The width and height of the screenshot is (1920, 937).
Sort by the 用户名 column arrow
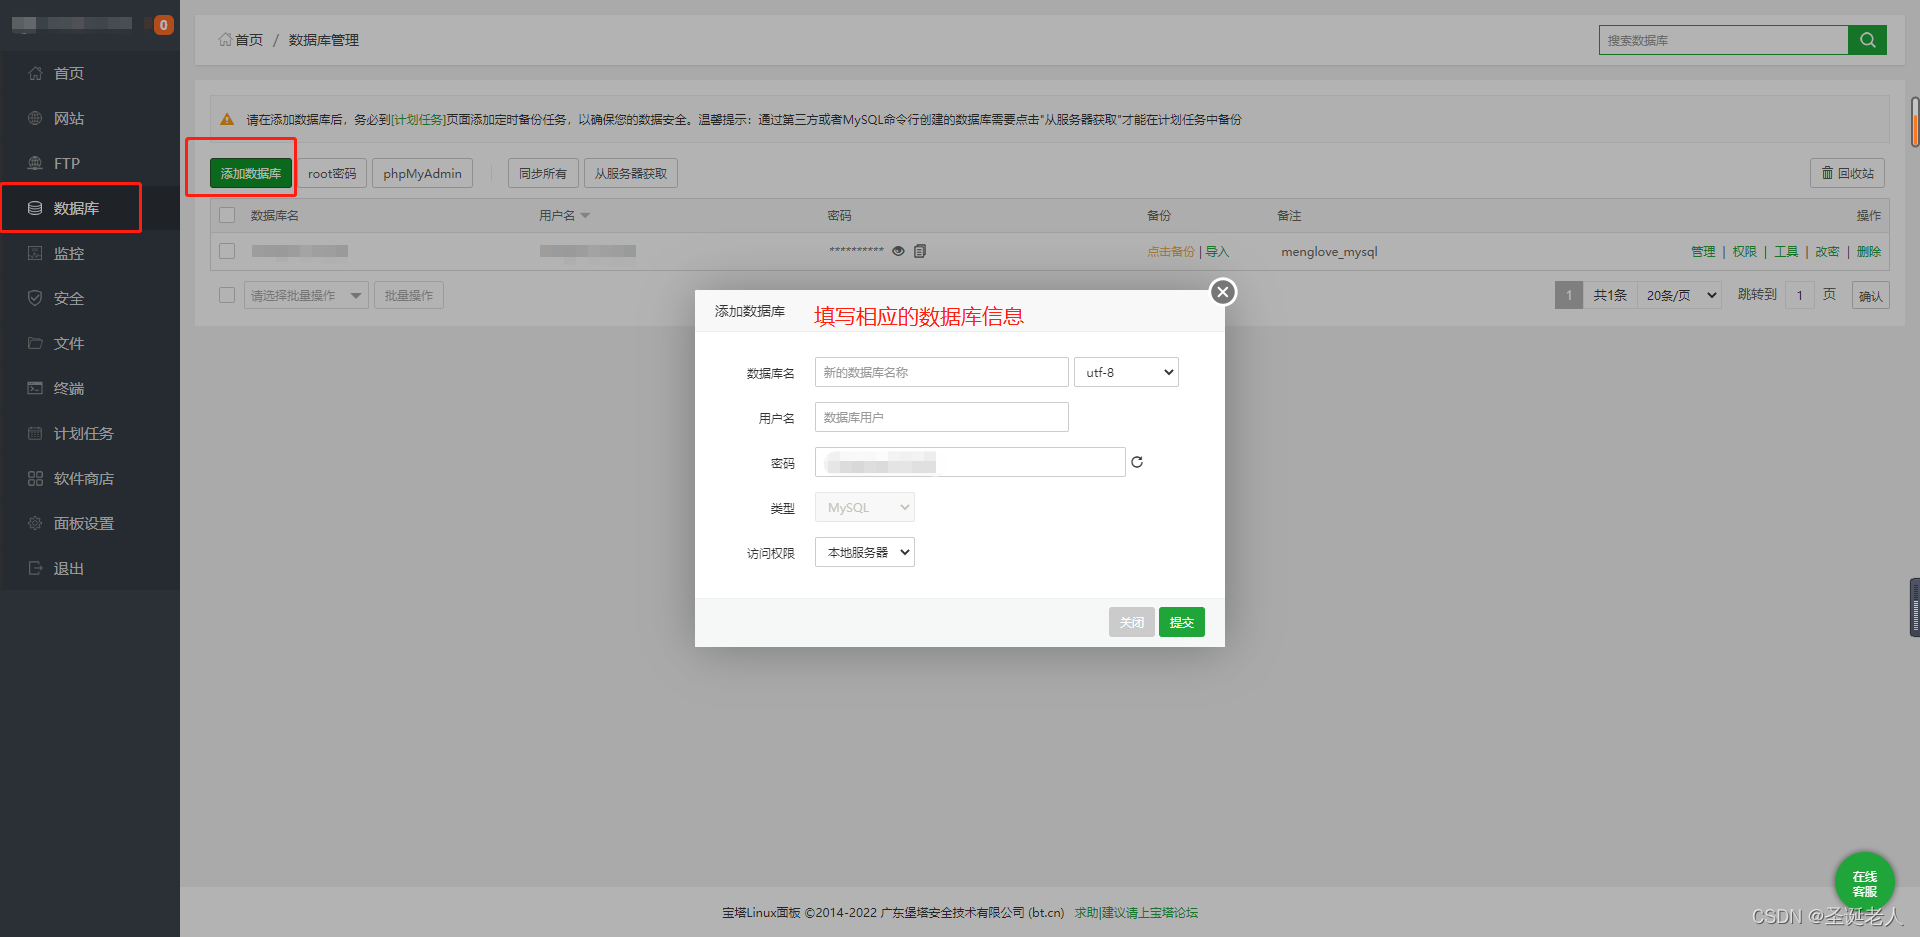click(x=585, y=216)
